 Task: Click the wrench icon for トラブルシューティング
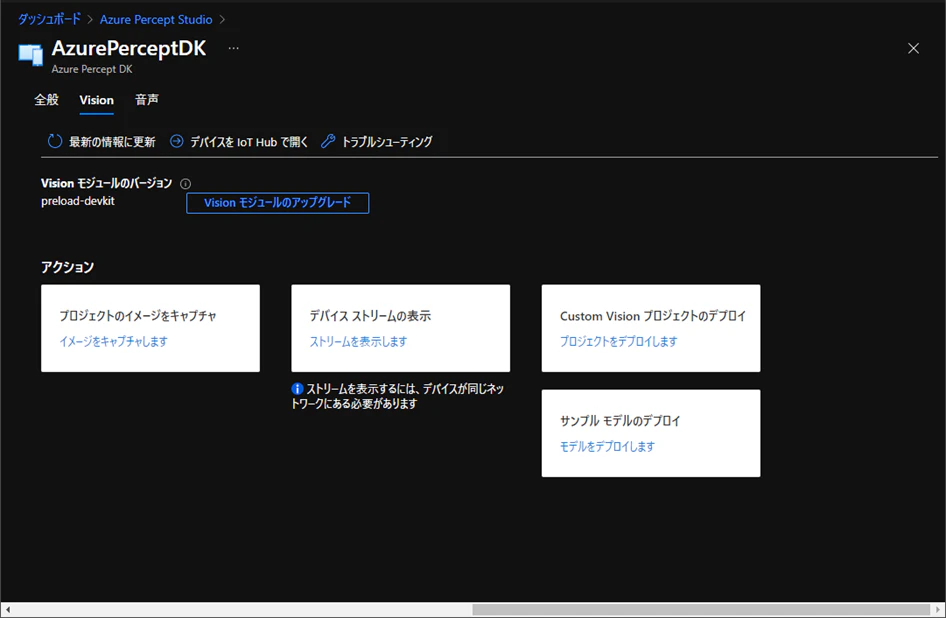tap(328, 141)
